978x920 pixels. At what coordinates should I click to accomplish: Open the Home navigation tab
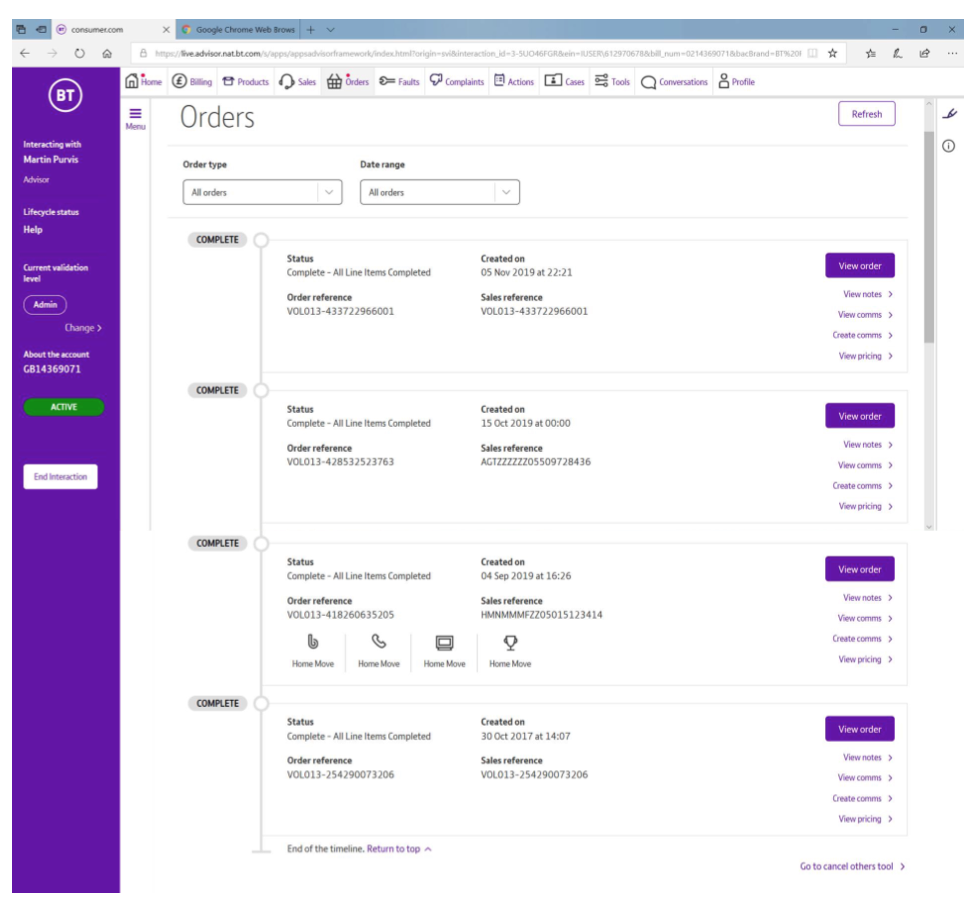pos(143,82)
